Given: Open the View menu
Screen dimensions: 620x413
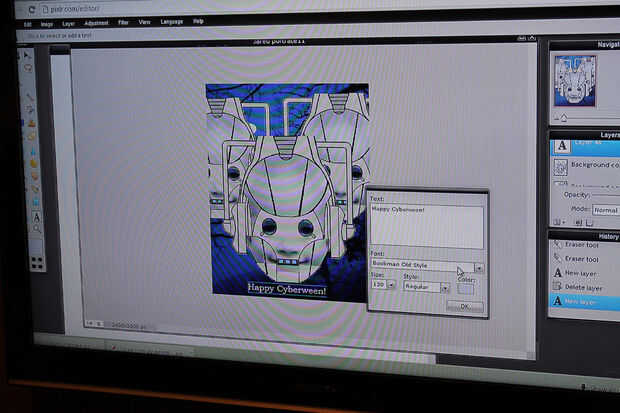Looking at the screenshot, I should click(x=144, y=22).
